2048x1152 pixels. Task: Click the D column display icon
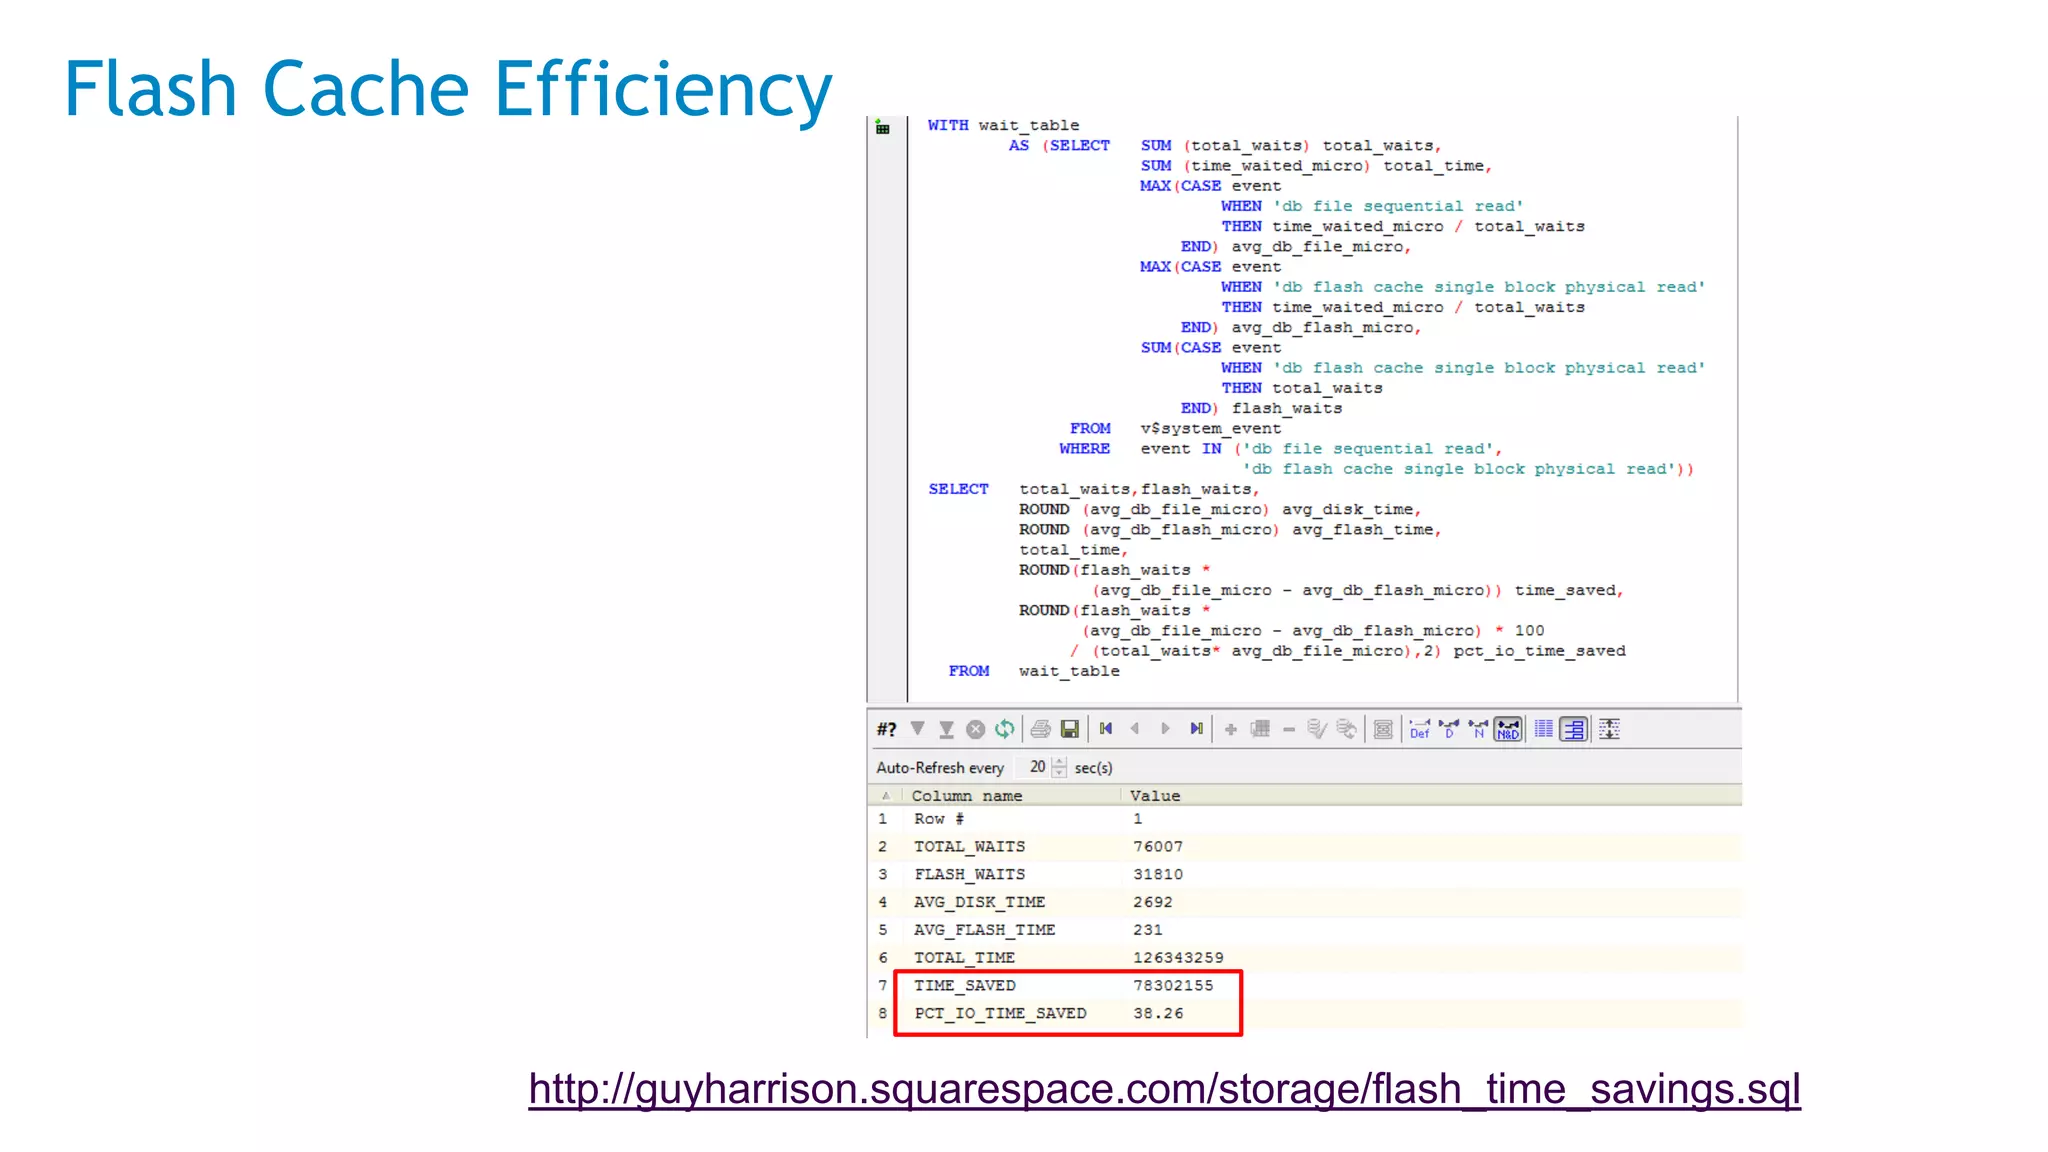pyautogui.click(x=1449, y=729)
